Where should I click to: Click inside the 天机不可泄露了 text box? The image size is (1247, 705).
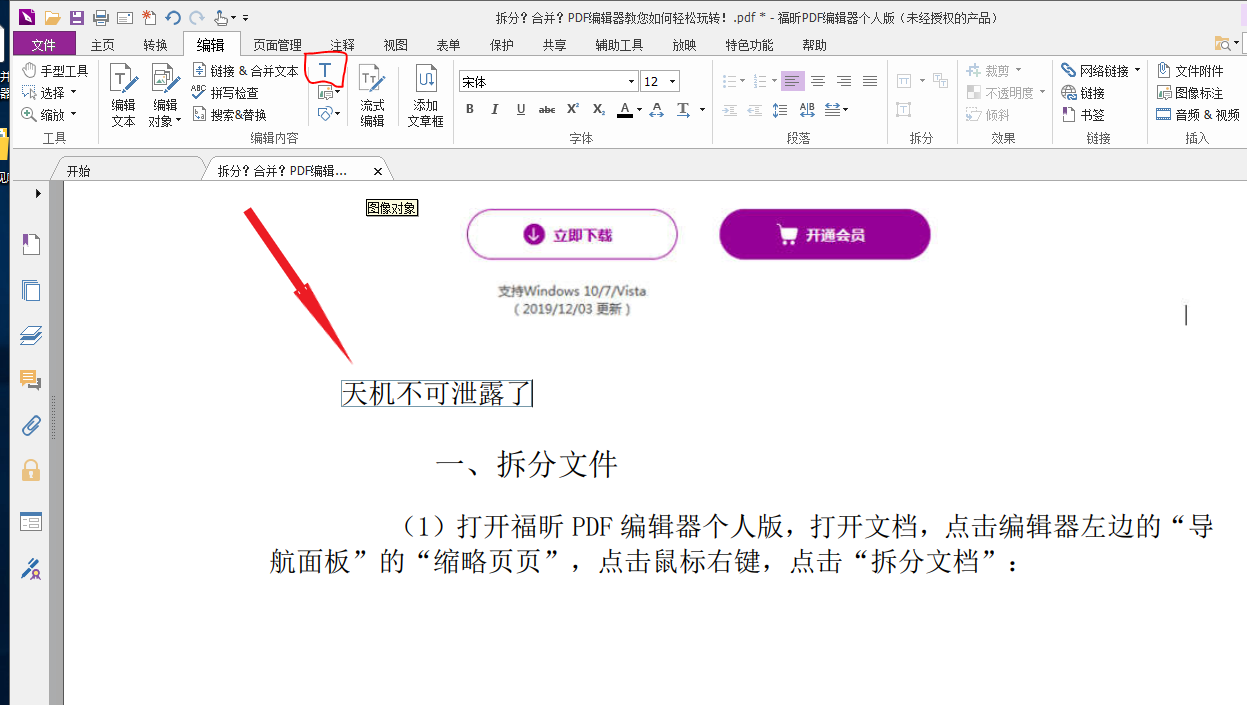coord(437,394)
